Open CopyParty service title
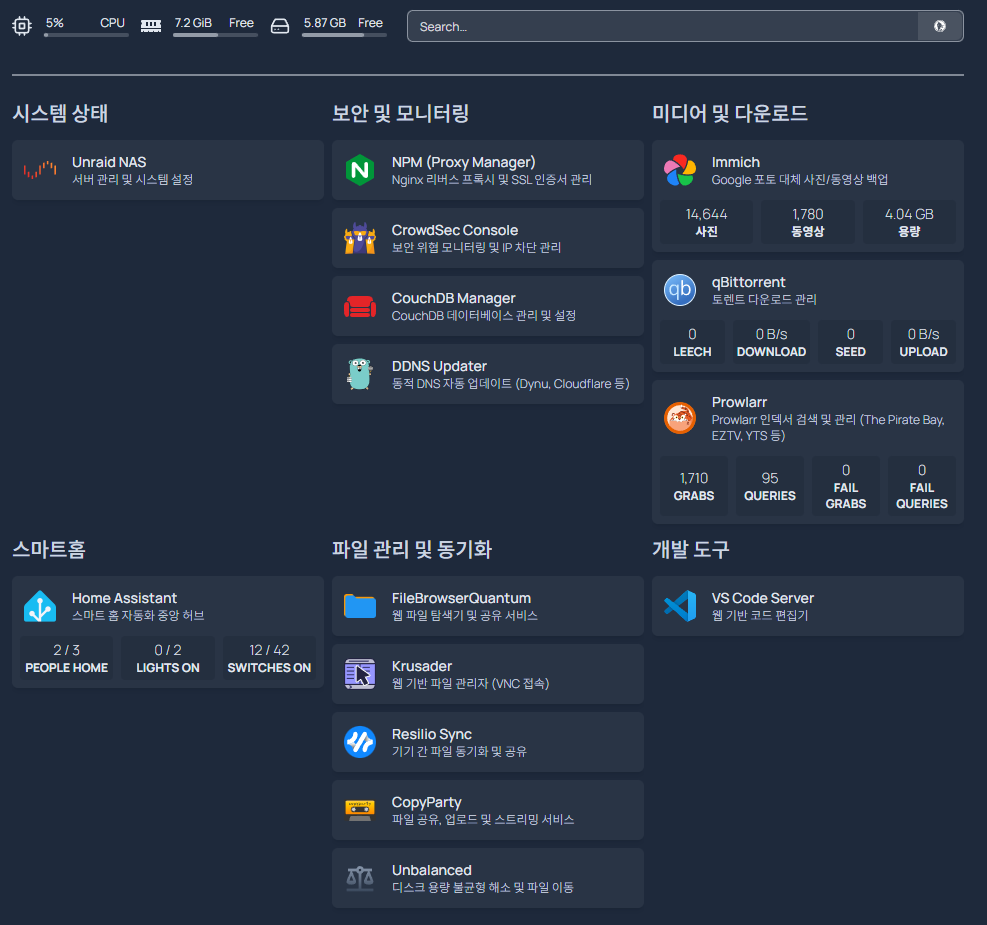Screen dimensions: 987x925 click(426, 802)
